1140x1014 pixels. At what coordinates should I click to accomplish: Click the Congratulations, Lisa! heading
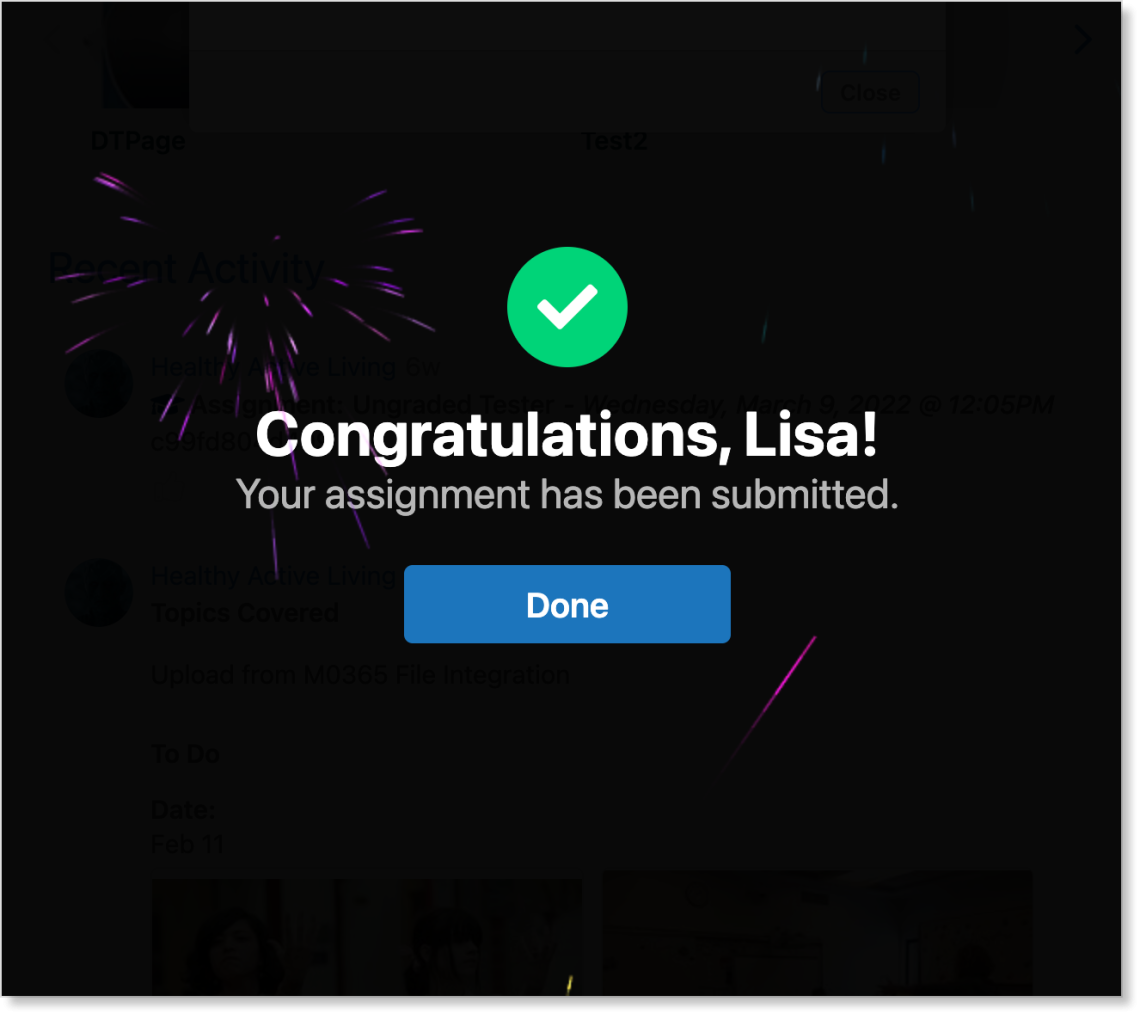(567, 435)
